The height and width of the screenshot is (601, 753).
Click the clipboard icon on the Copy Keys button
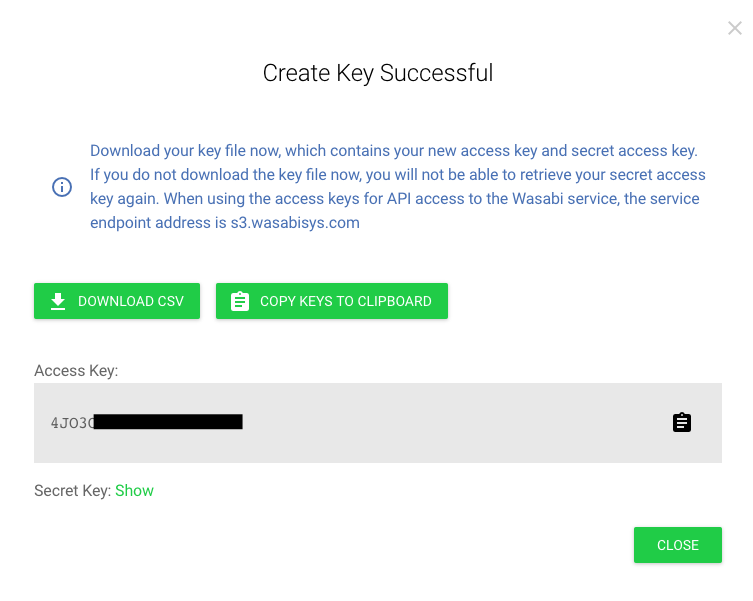240,301
